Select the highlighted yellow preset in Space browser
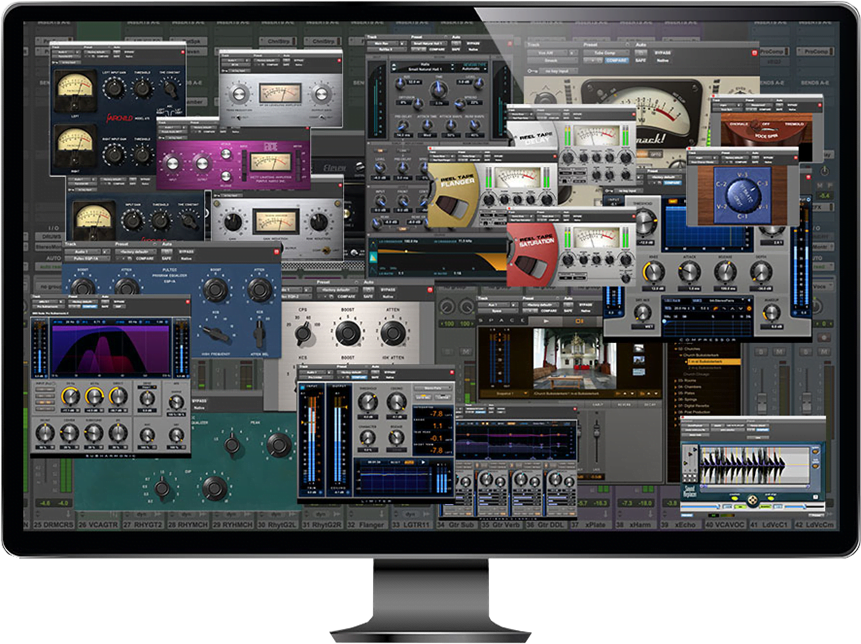This screenshot has width=861, height=644. (712, 362)
